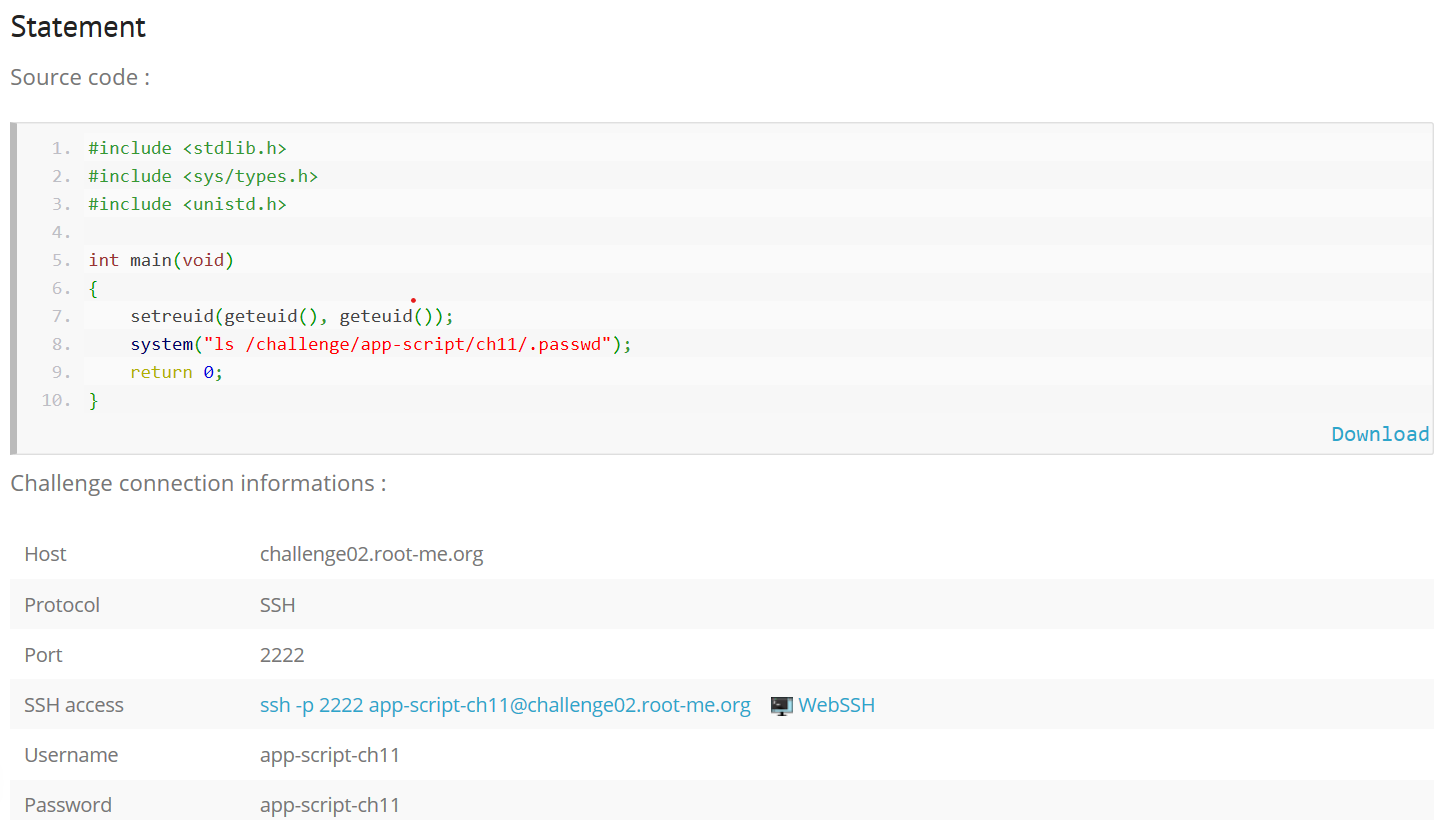Select the Statement heading

click(x=78, y=27)
